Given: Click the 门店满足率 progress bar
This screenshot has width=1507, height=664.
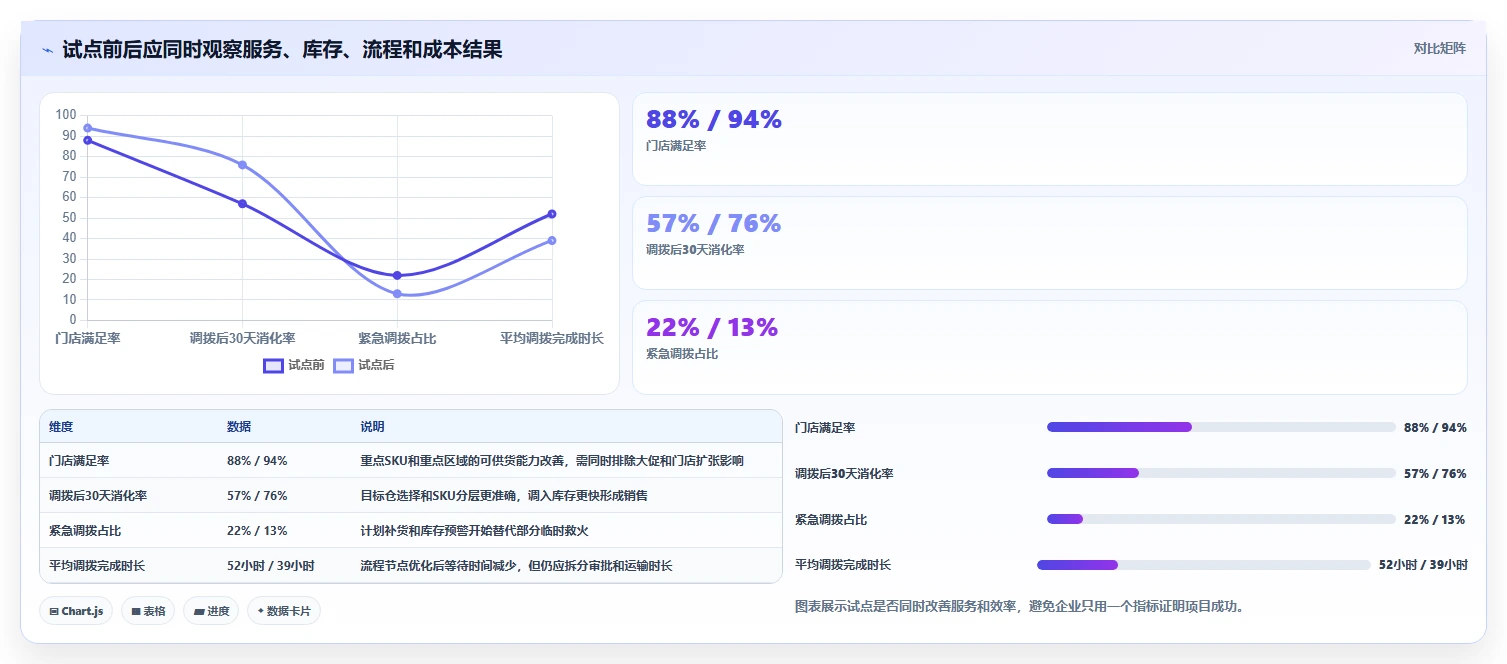Looking at the screenshot, I should coord(1221,427).
